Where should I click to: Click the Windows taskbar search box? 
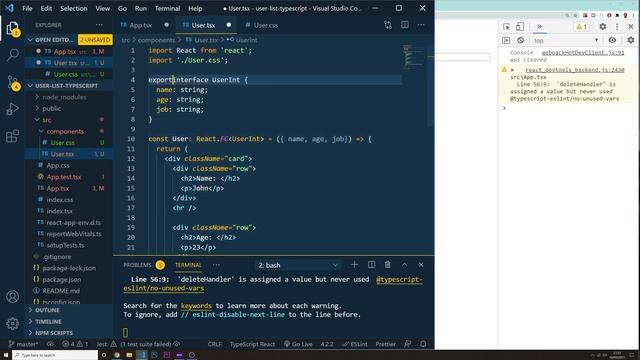55,355
